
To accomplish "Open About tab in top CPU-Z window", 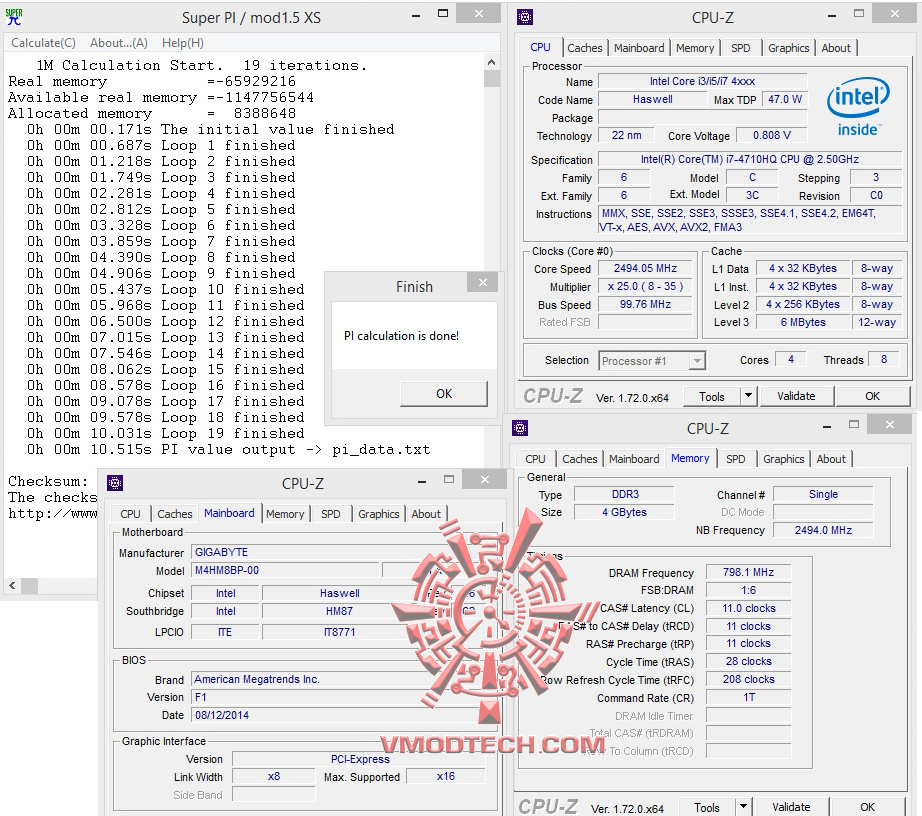I will (836, 48).
